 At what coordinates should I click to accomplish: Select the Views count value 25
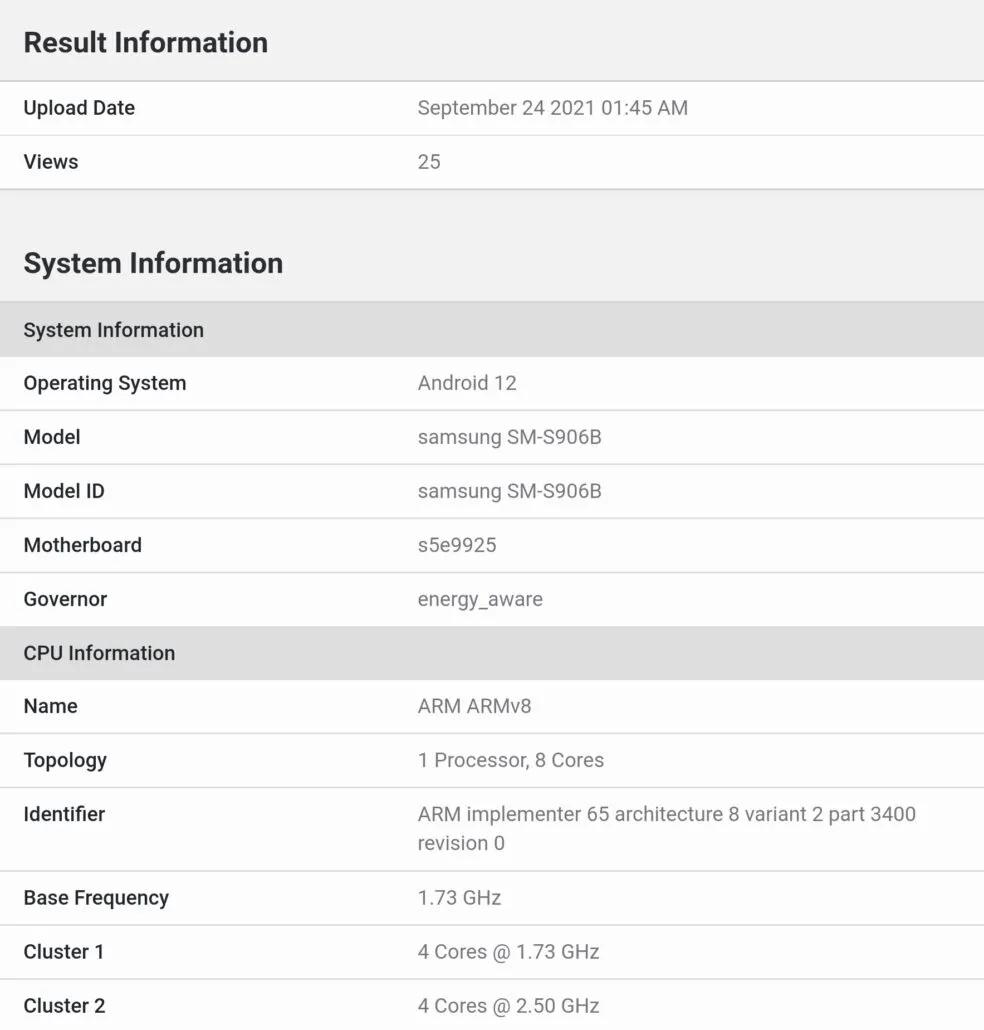point(429,162)
